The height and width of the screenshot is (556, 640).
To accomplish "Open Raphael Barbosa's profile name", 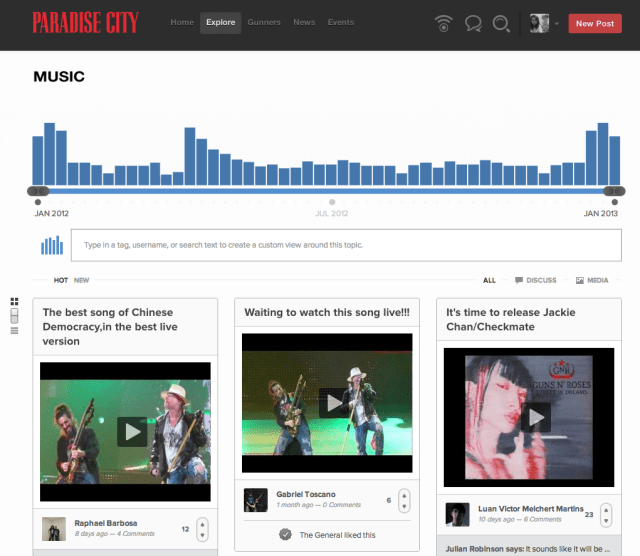I will tap(106, 523).
